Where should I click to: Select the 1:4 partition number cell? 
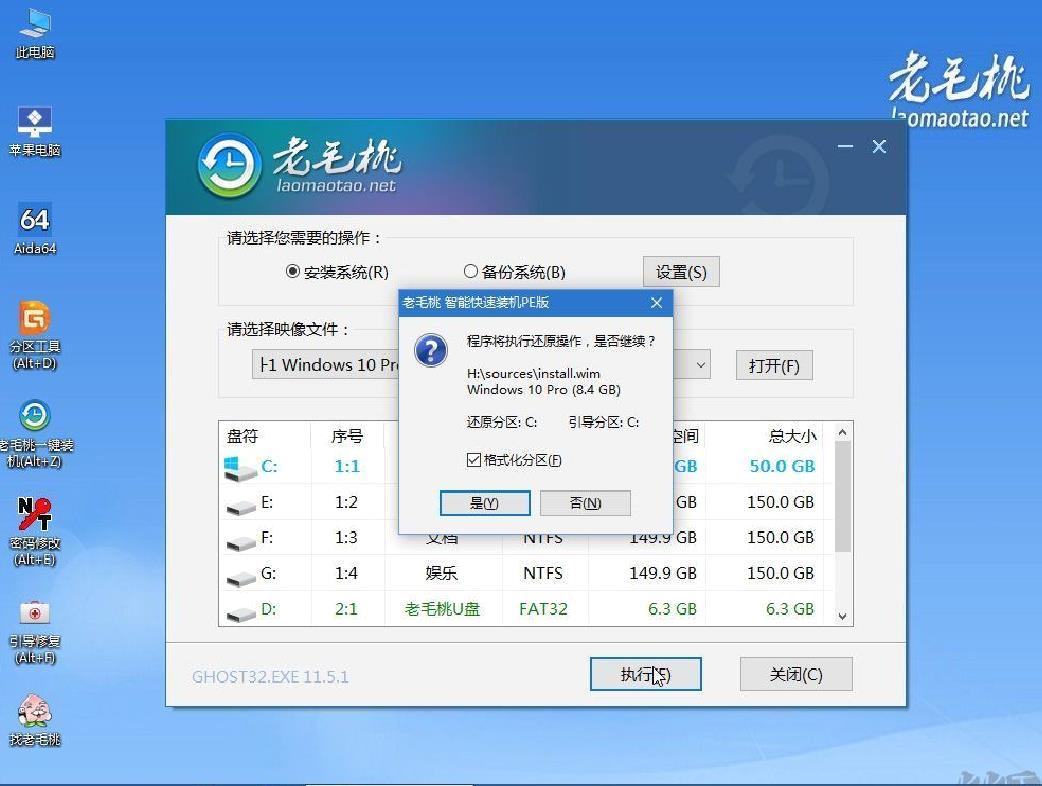[346, 573]
